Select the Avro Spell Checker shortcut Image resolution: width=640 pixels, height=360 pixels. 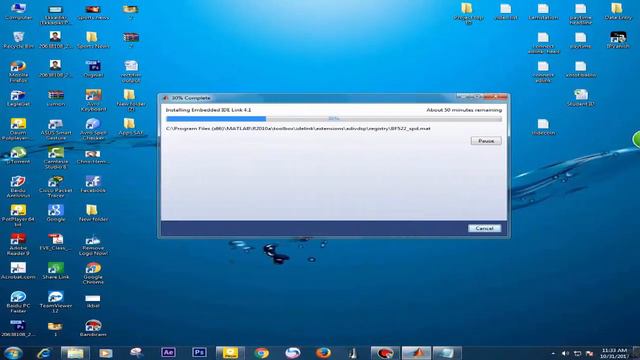93,129
